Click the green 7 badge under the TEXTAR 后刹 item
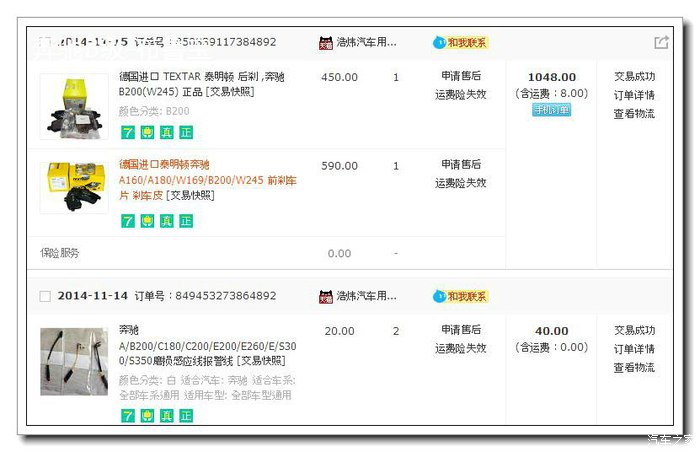This screenshot has height=452, width=700. click(x=127, y=132)
